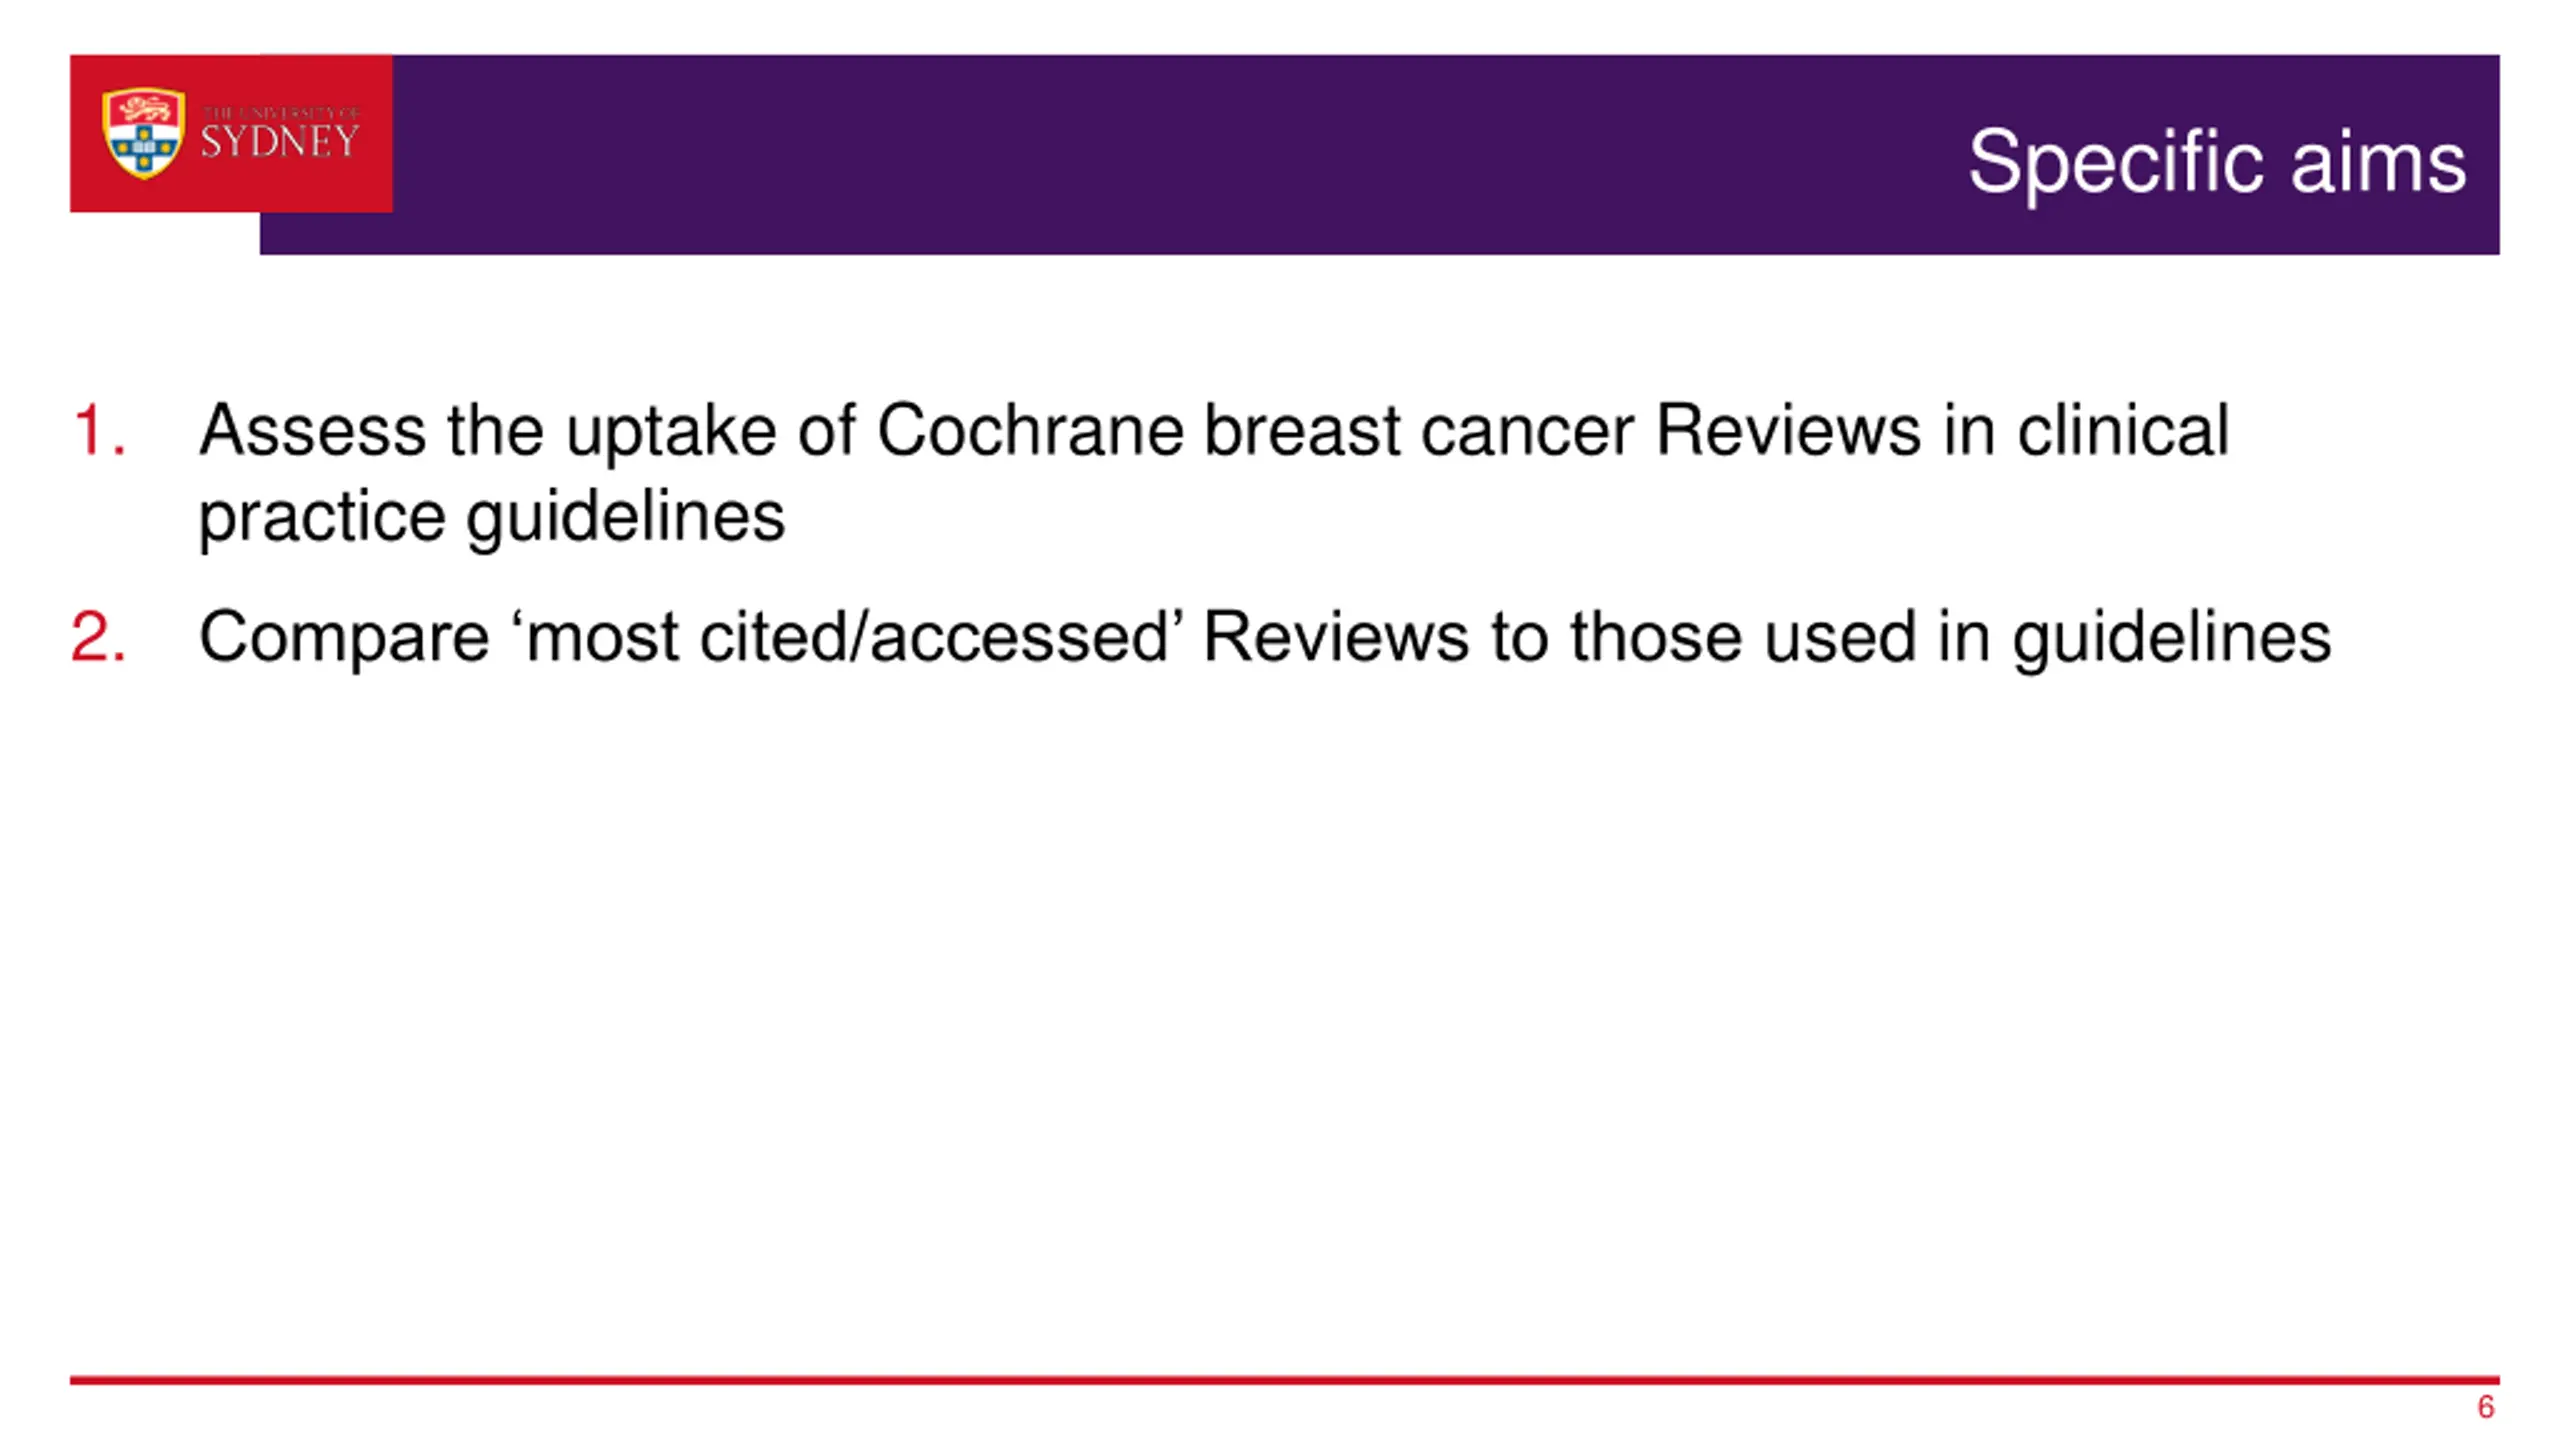Click the red list number '2.'
This screenshot has width=2560, height=1440.
point(99,637)
